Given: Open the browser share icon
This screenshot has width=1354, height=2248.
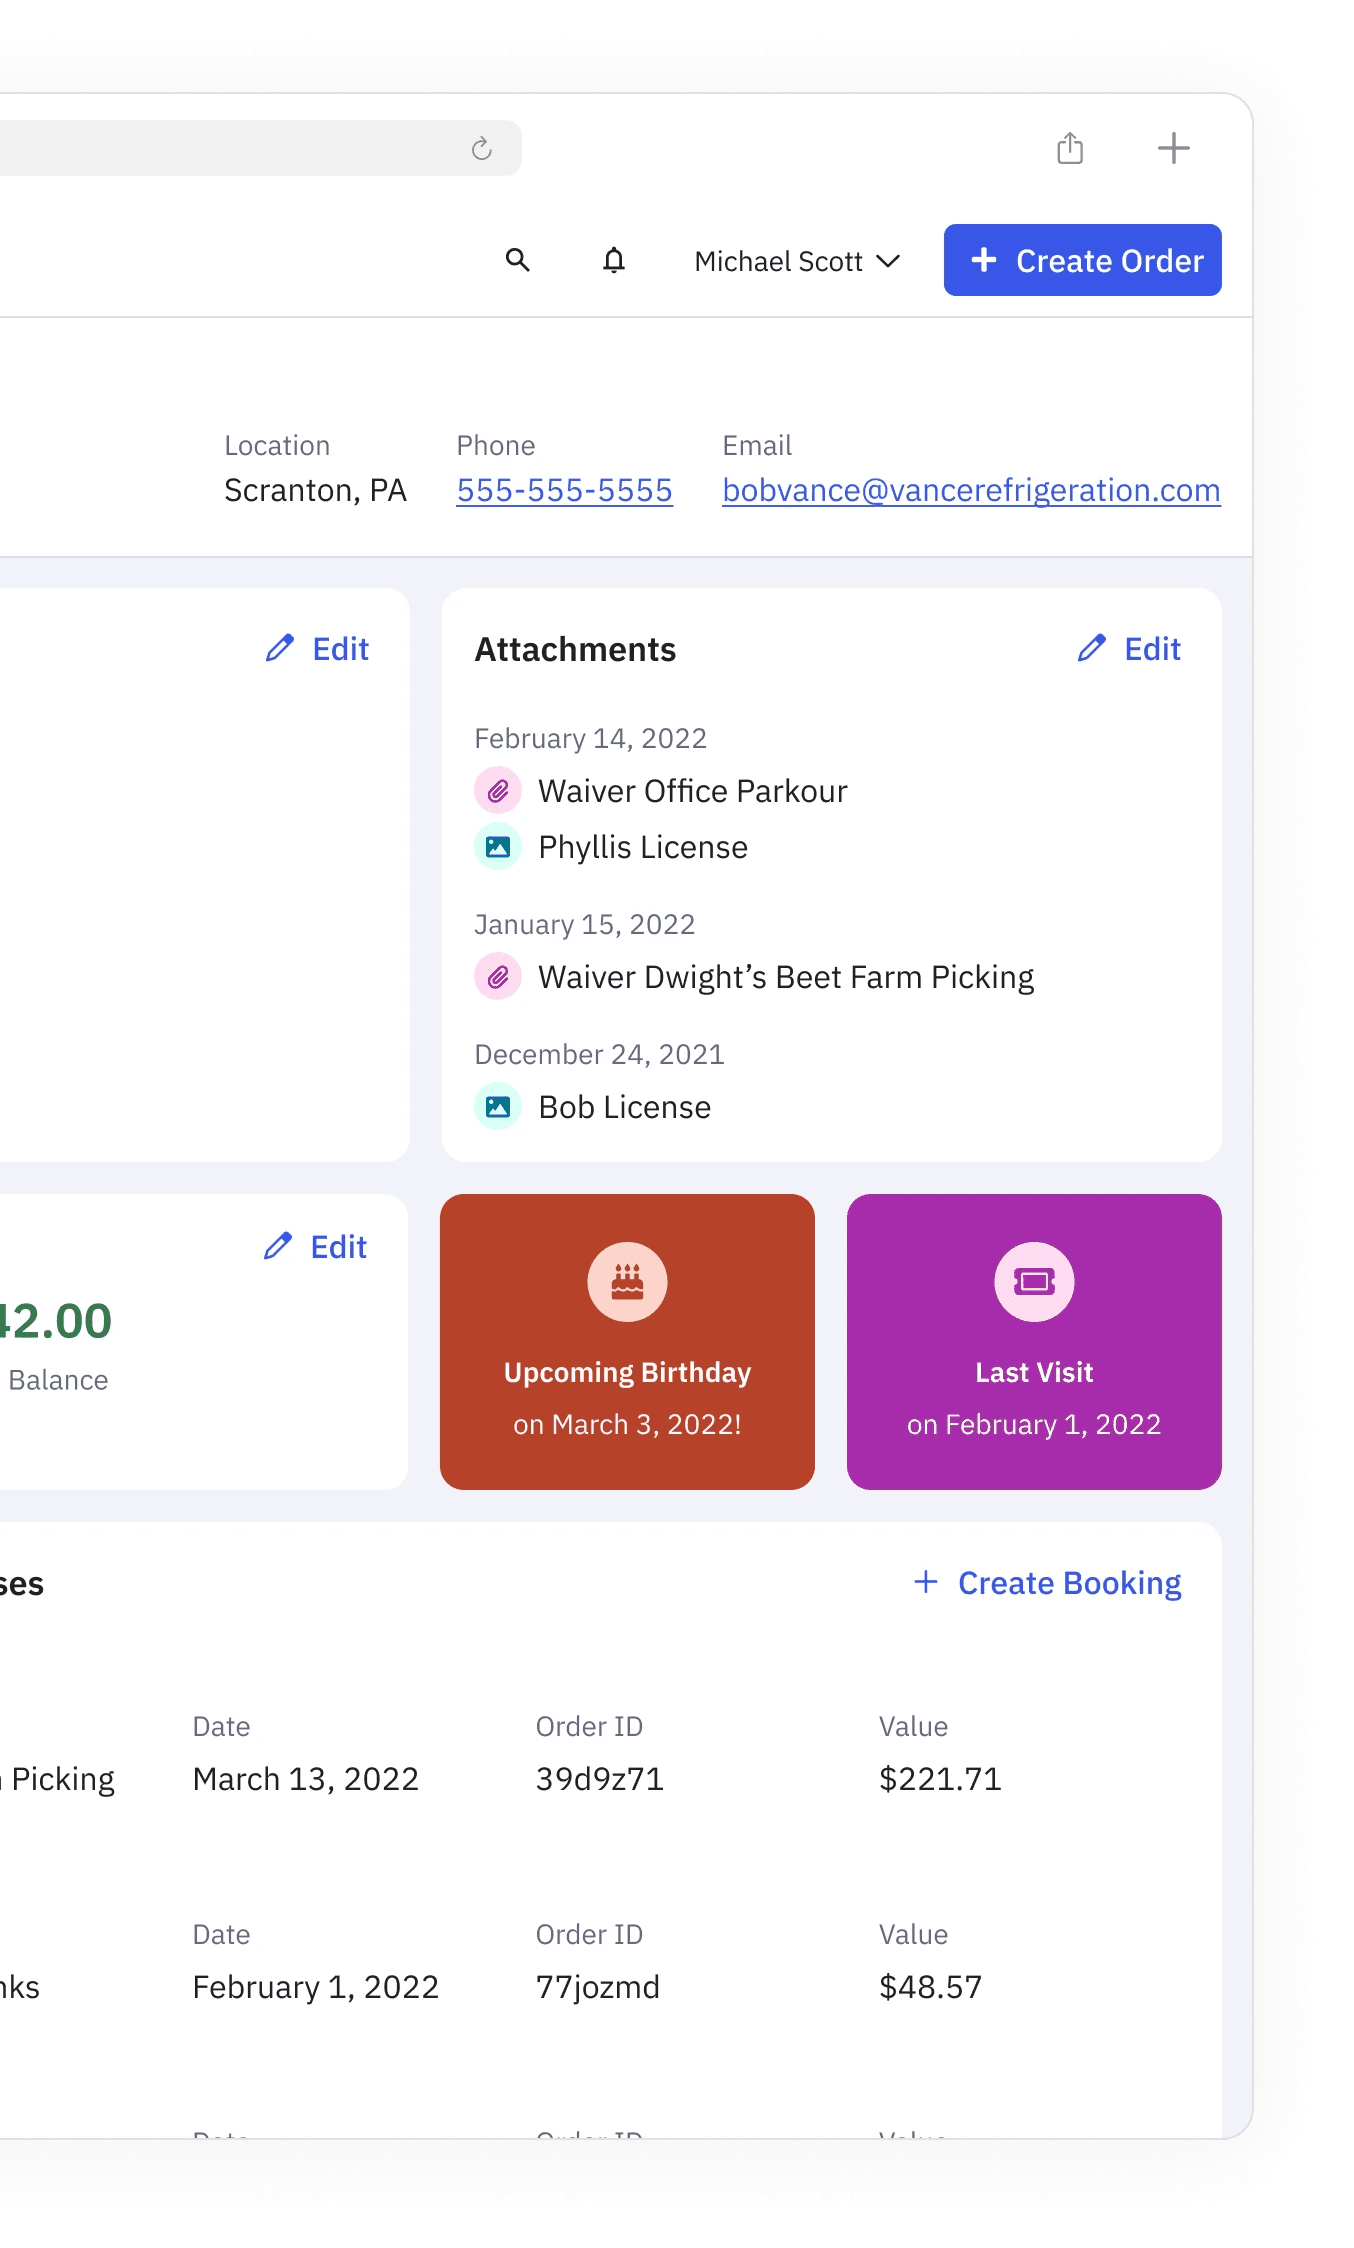Looking at the screenshot, I should coord(1070,148).
